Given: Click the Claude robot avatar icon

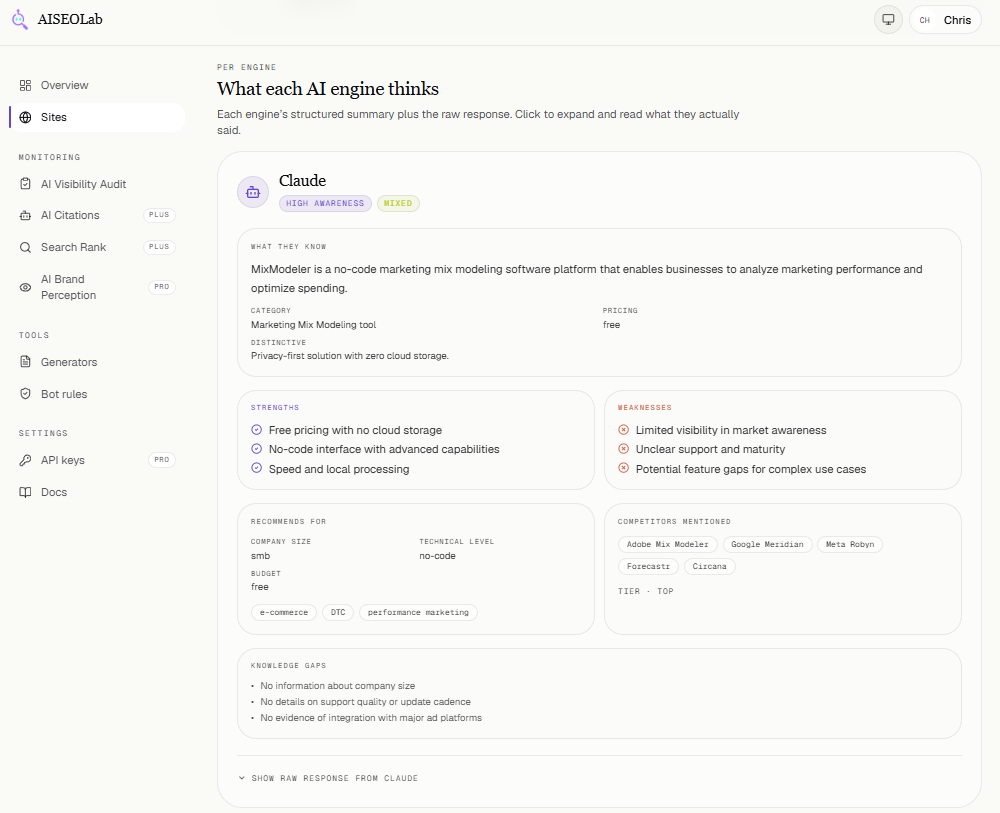Looking at the screenshot, I should click(253, 192).
